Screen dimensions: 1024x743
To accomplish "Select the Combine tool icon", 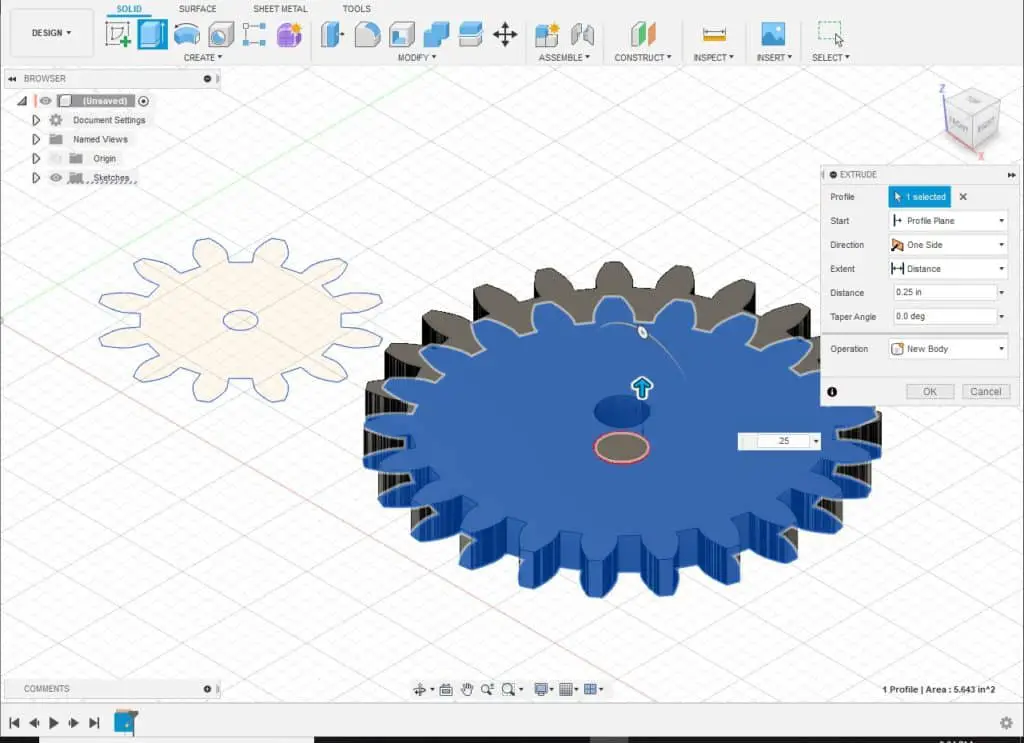I will pyautogui.click(x=436, y=34).
